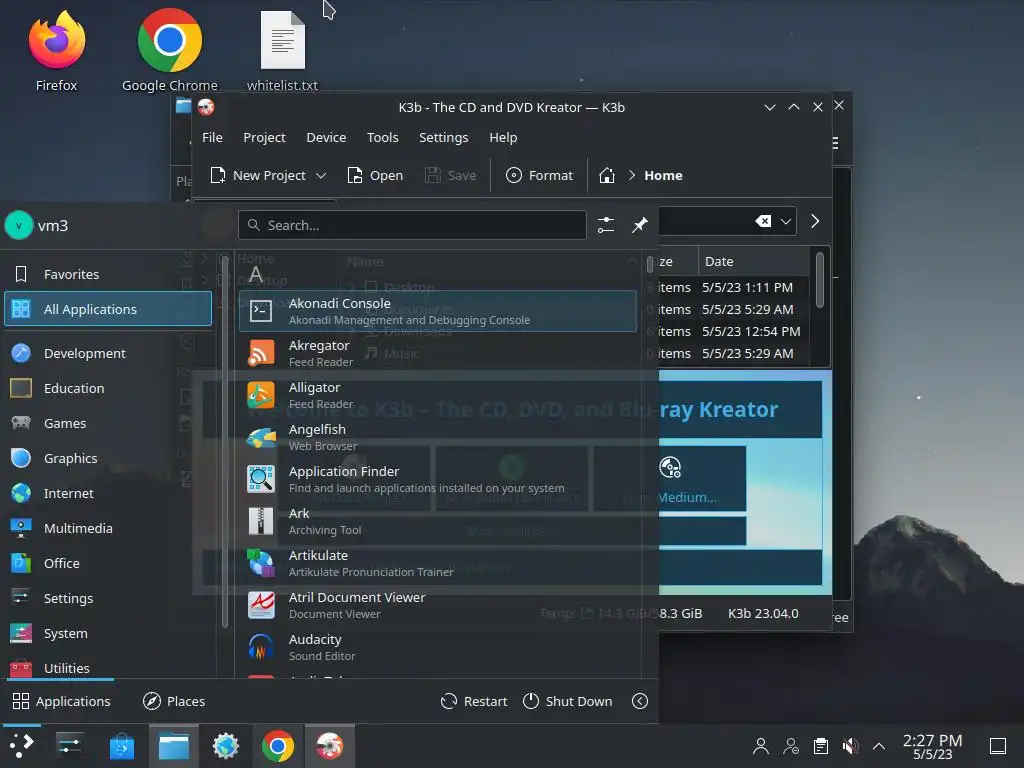
Task: Open a project with K3b Open button
Action: point(375,175)
